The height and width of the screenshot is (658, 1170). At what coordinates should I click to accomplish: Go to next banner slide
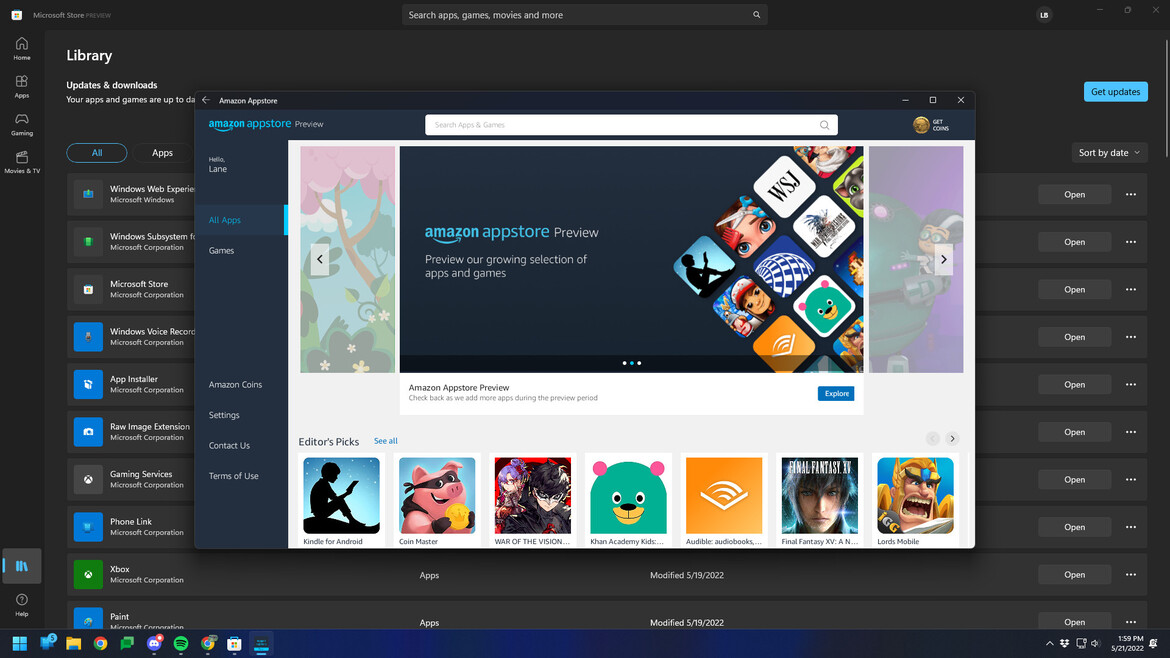[943, 260]
